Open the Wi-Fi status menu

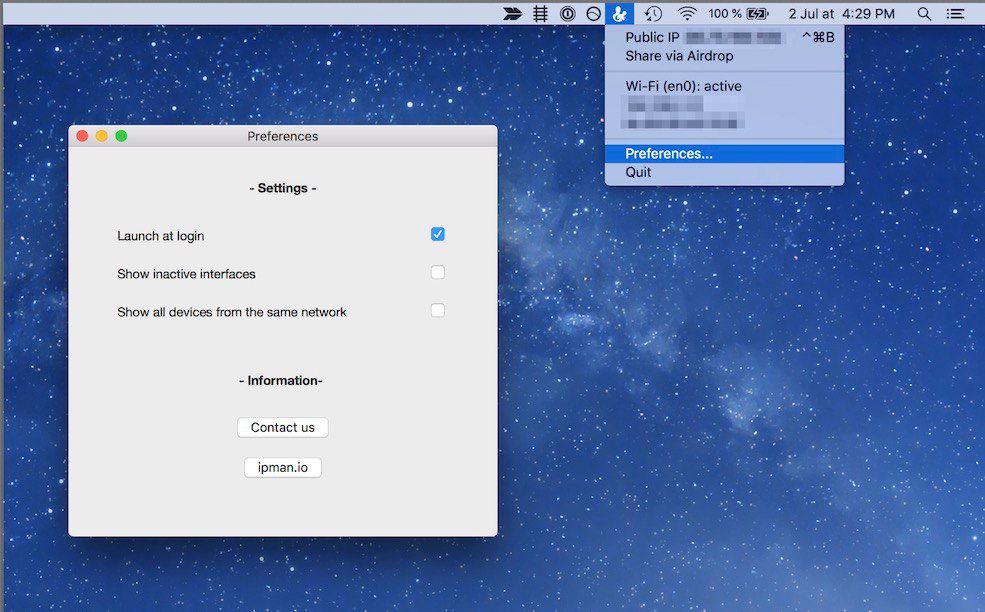click(x=687, y=14)
